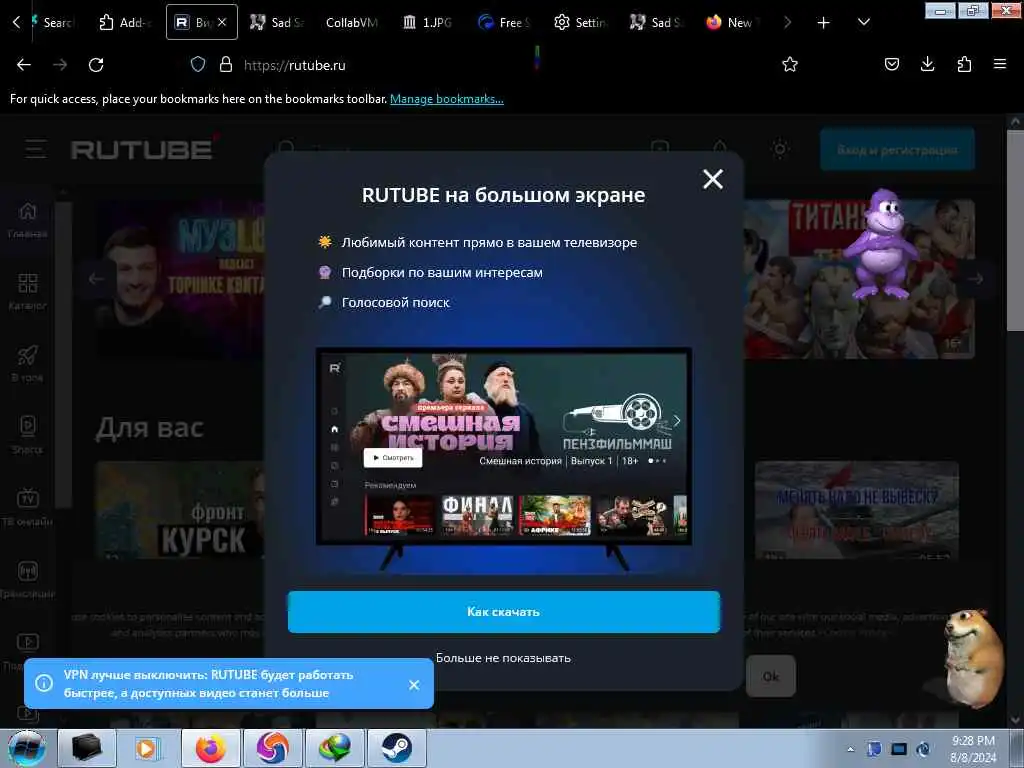Switch to the CollabVM tab

pyautogui.click(x=351, y=22)
